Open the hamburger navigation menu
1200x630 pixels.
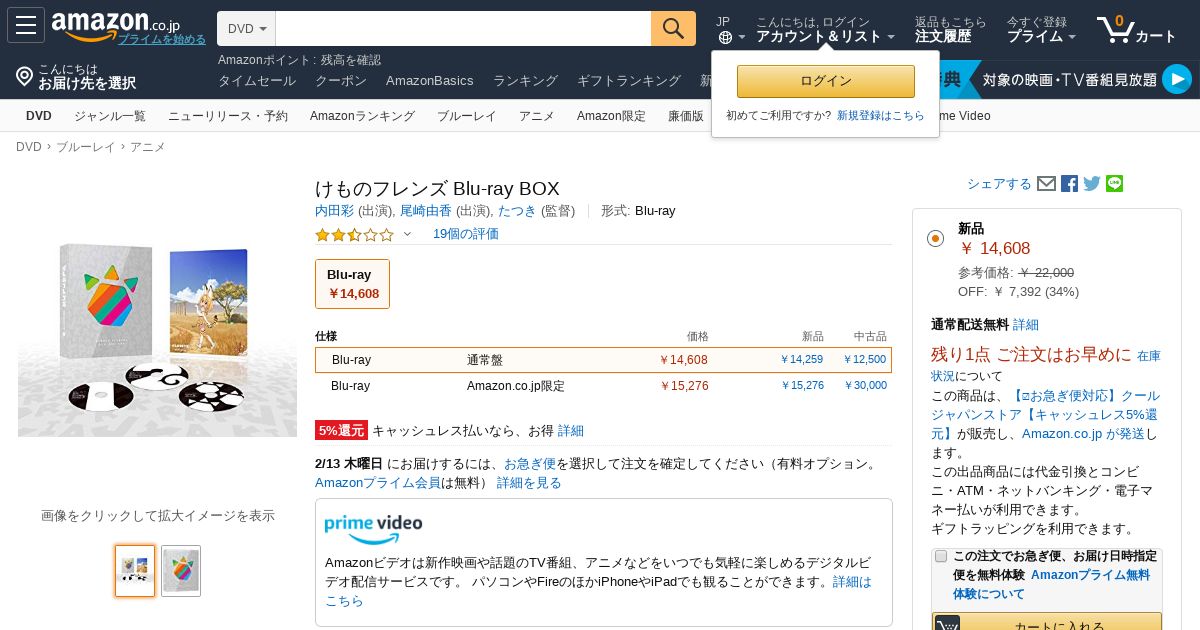click(26, 26)
